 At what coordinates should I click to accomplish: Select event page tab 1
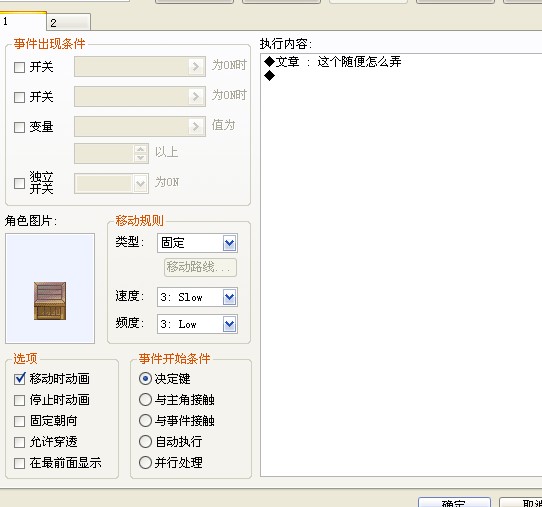click(23, 21)
